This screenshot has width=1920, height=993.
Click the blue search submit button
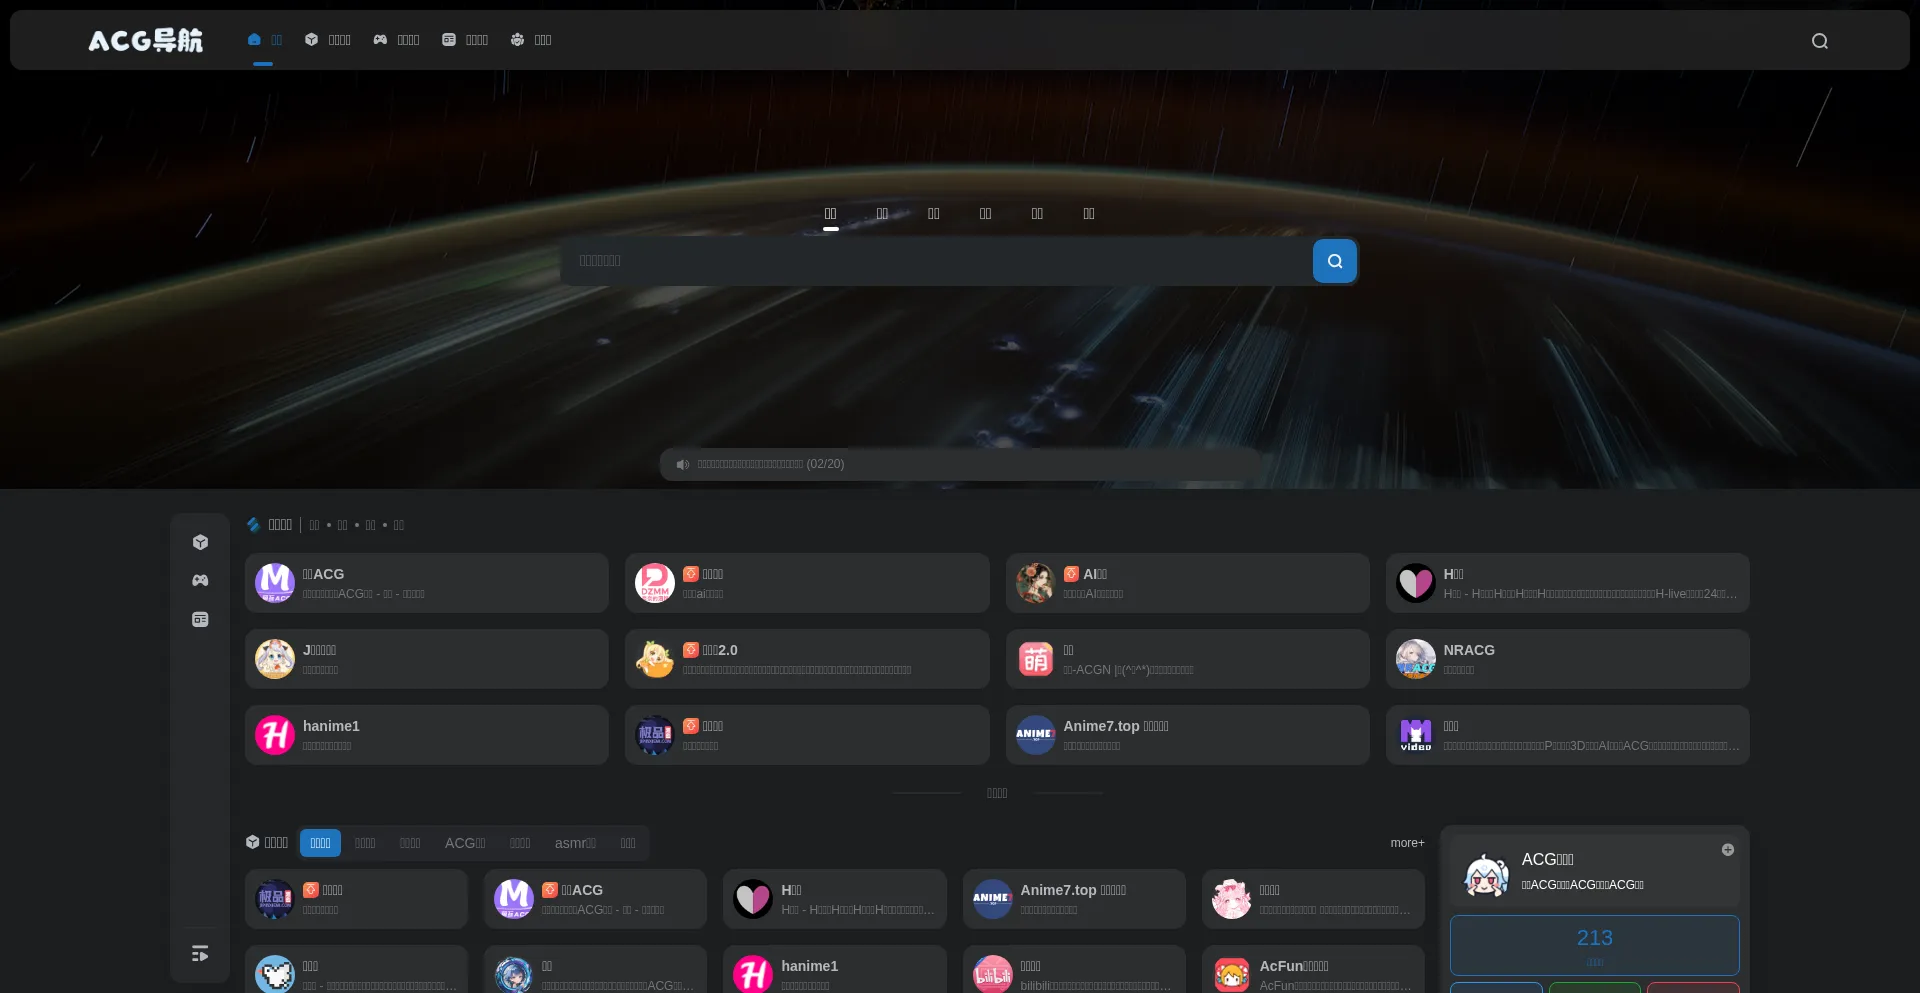1334,261
